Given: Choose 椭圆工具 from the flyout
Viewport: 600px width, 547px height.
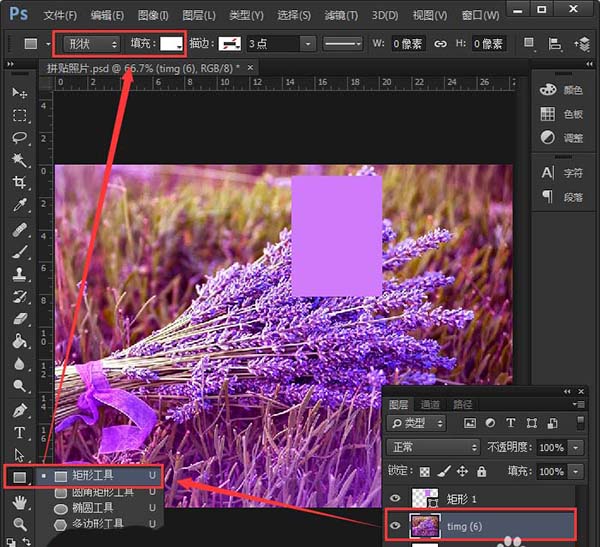Looking at the screenshot, I should click(x=95, y=508).
